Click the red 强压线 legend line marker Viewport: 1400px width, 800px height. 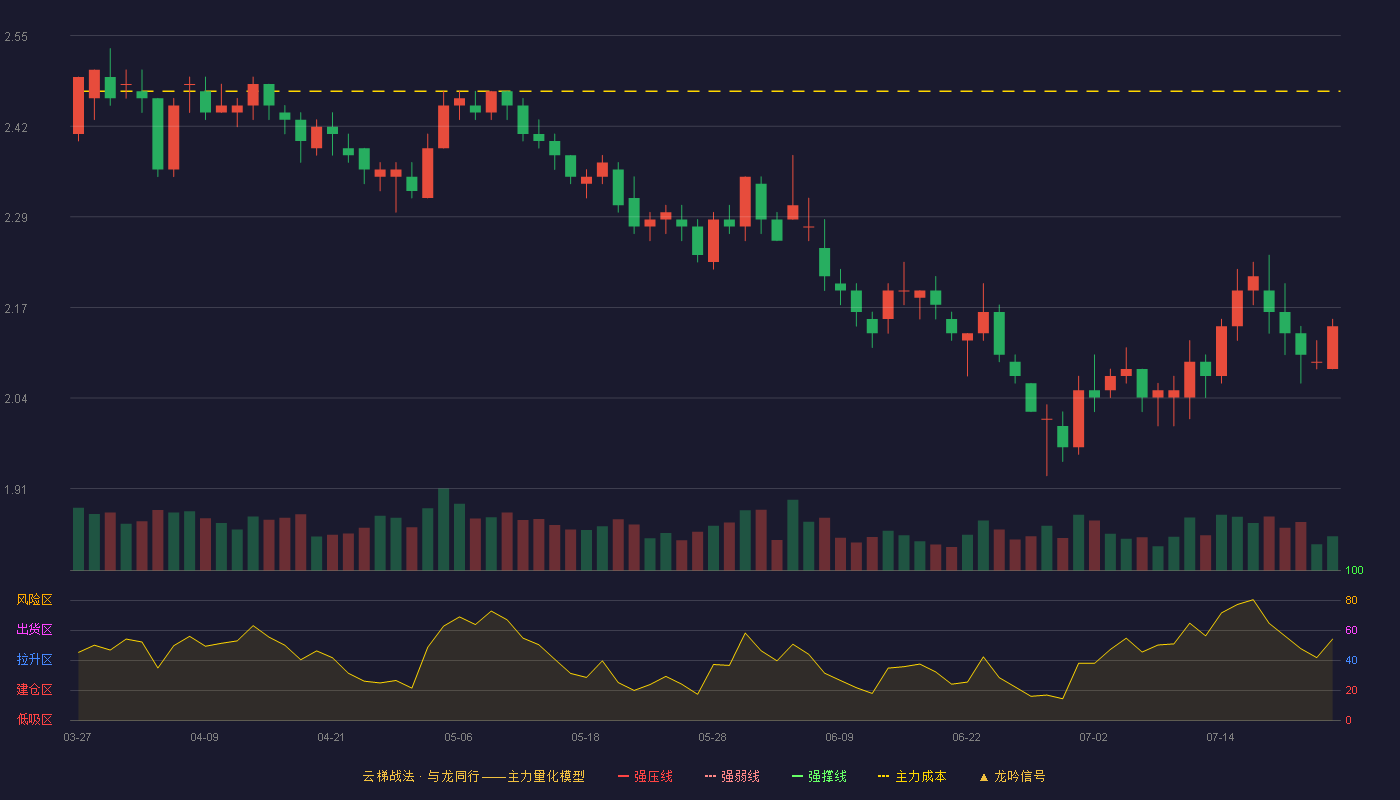click(x=623, y=776)
